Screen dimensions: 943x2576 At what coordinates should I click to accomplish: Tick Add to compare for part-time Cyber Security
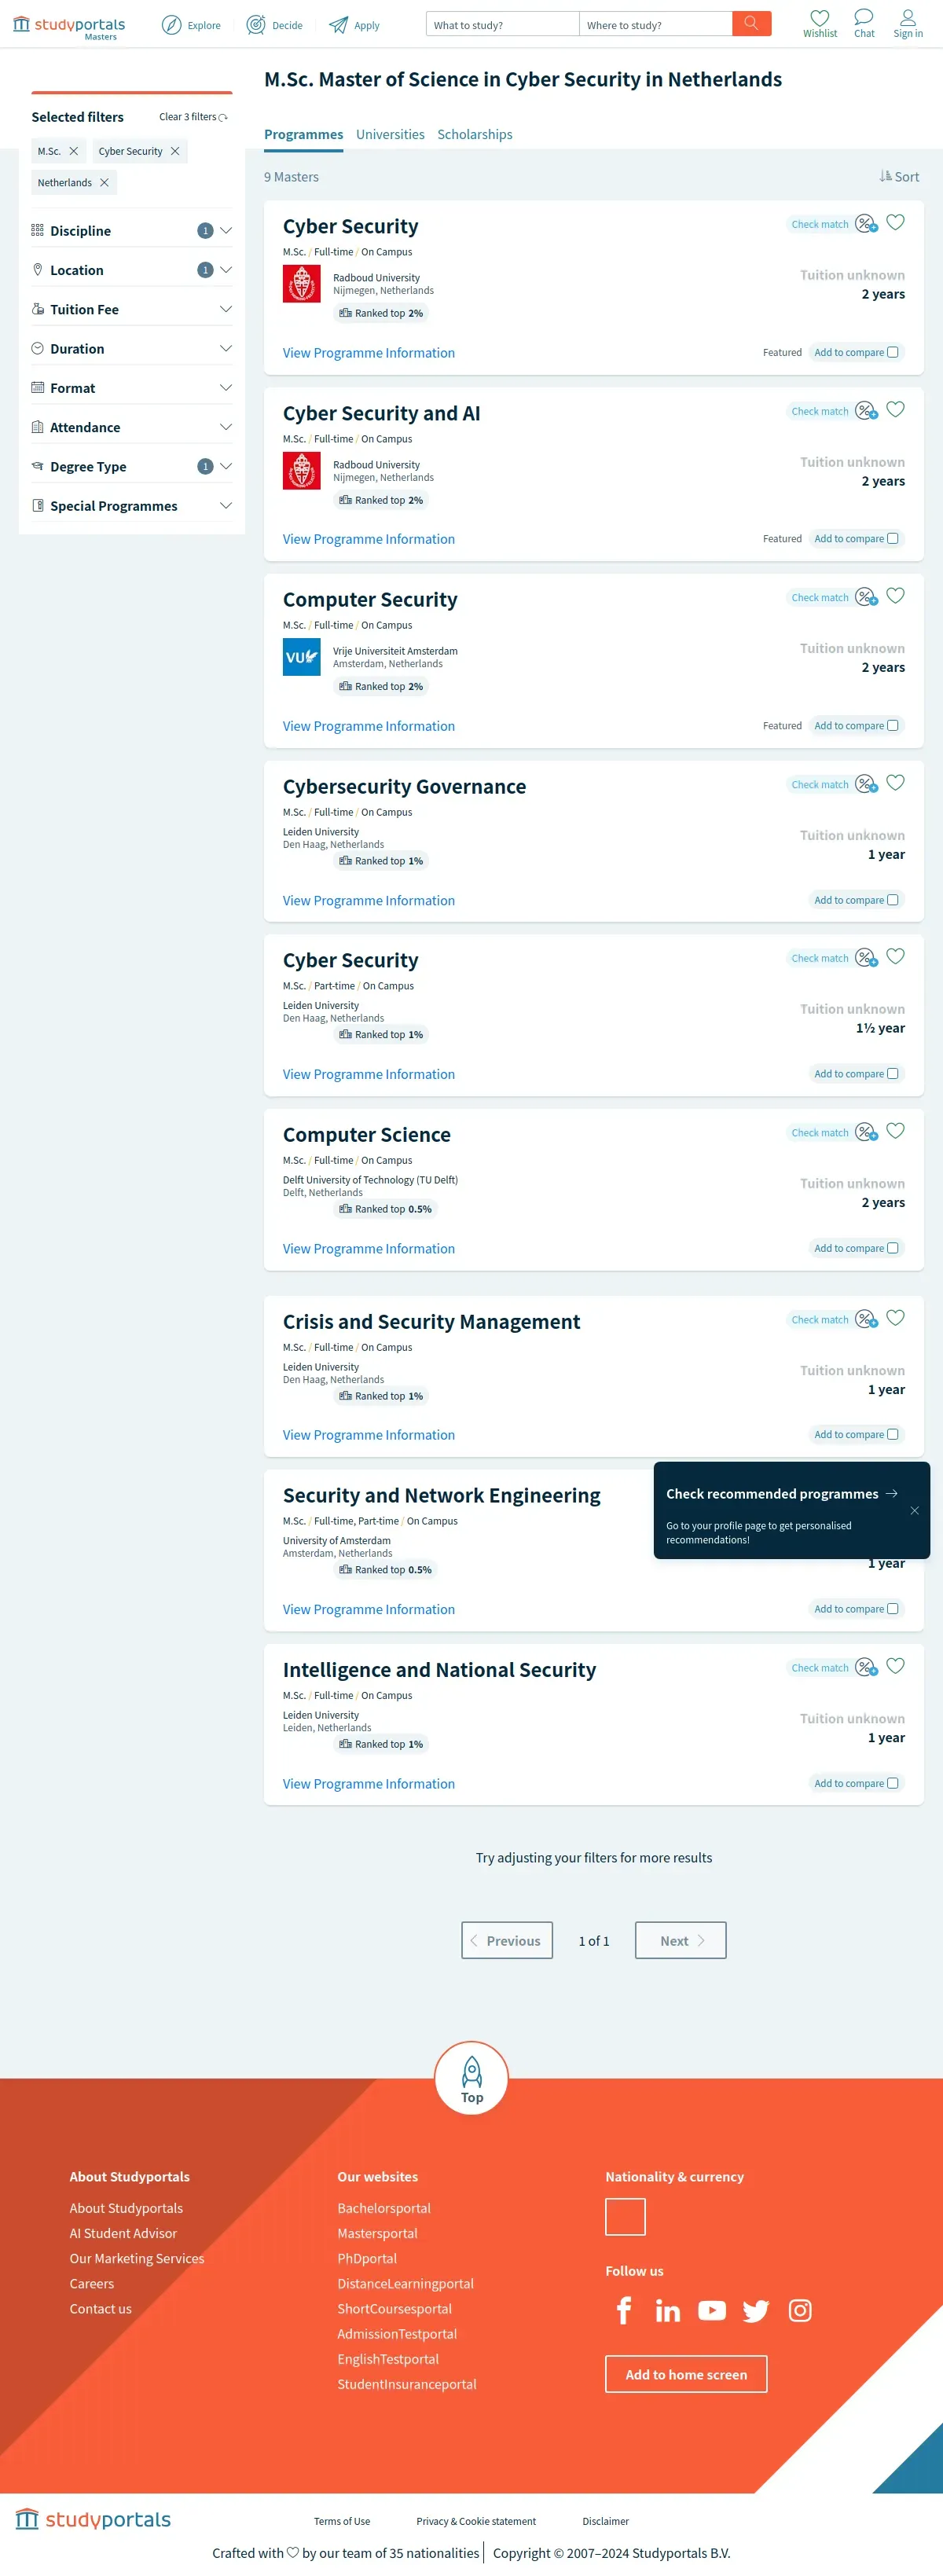tap(892, 1073)
